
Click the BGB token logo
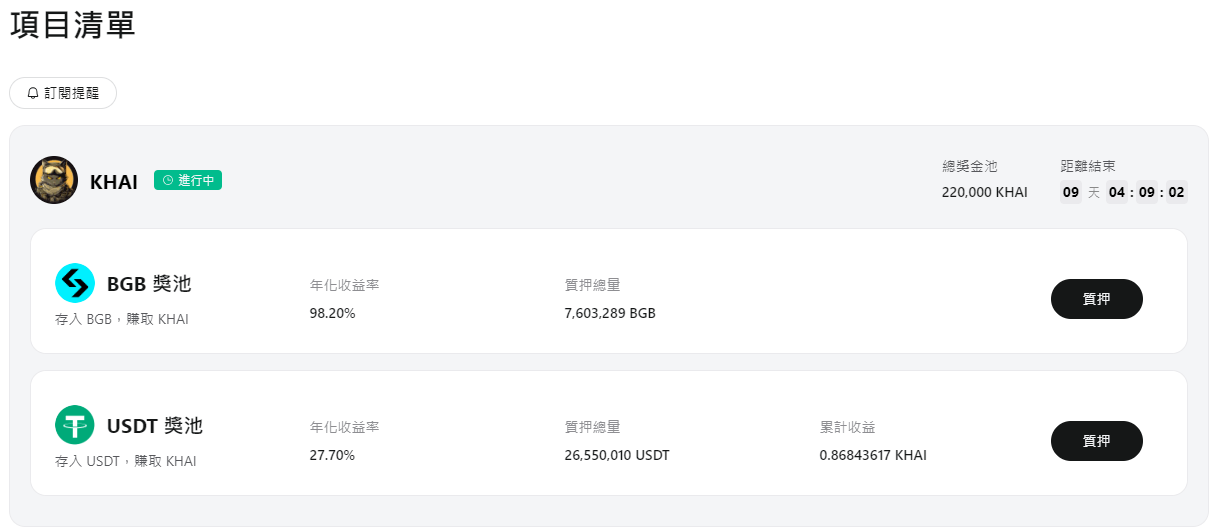tap(75, 284)
